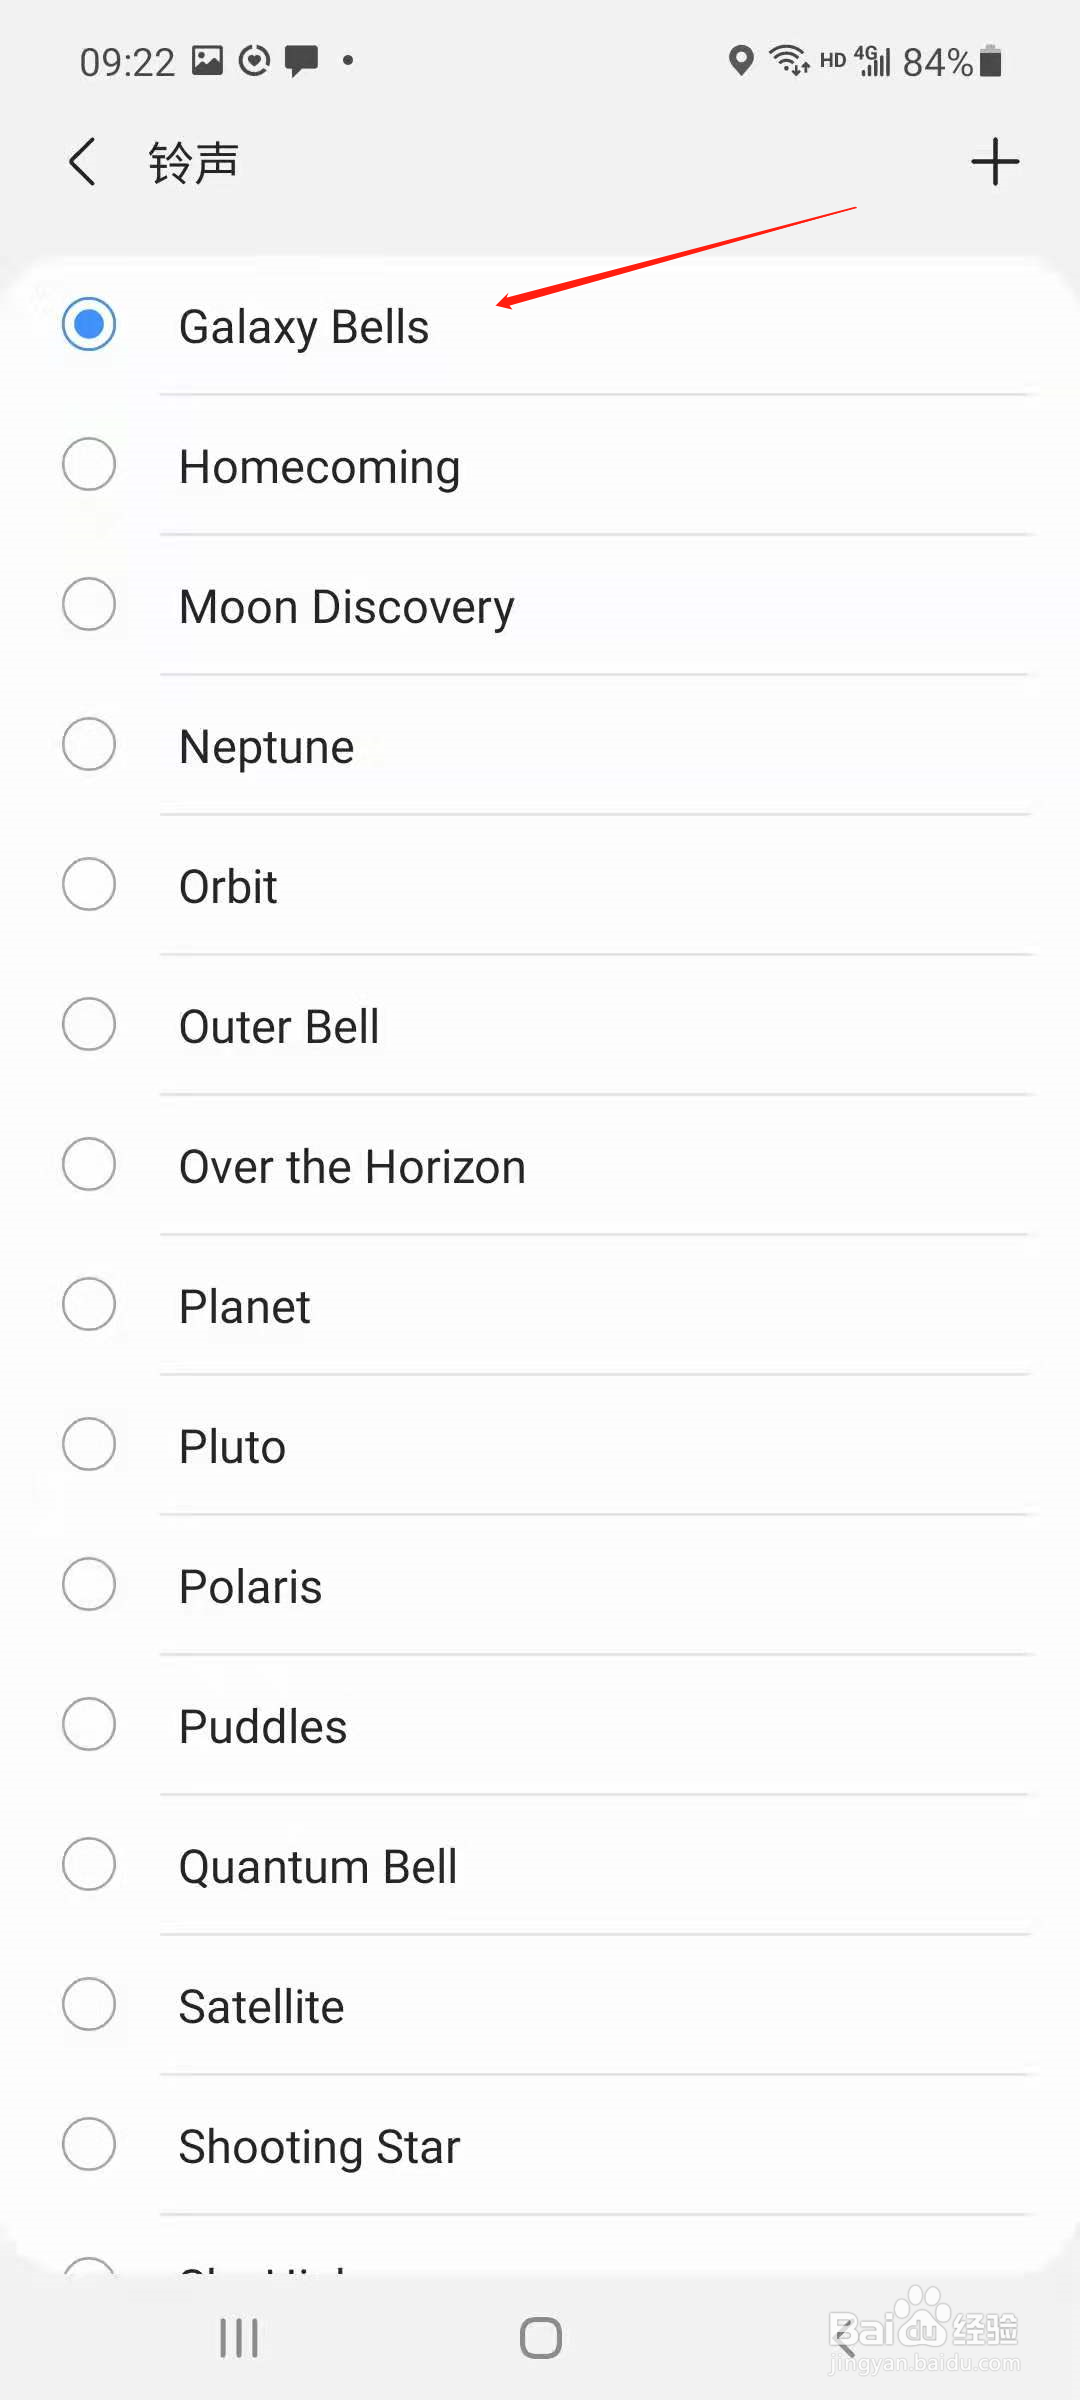The height and width of the screenshot is (2400, 1080).
Task: Choose the Shooting Star ringtone
Action: pos(319,2146)
